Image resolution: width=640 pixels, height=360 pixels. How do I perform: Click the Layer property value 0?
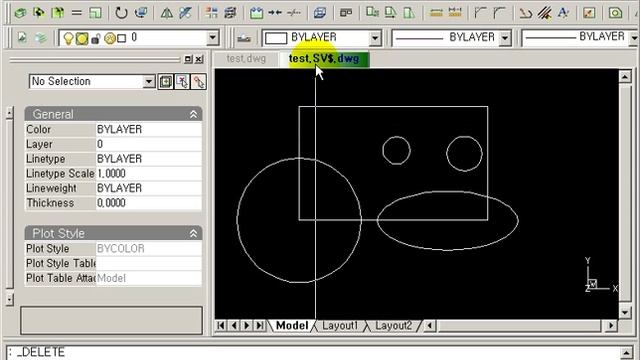pos(149,144)
